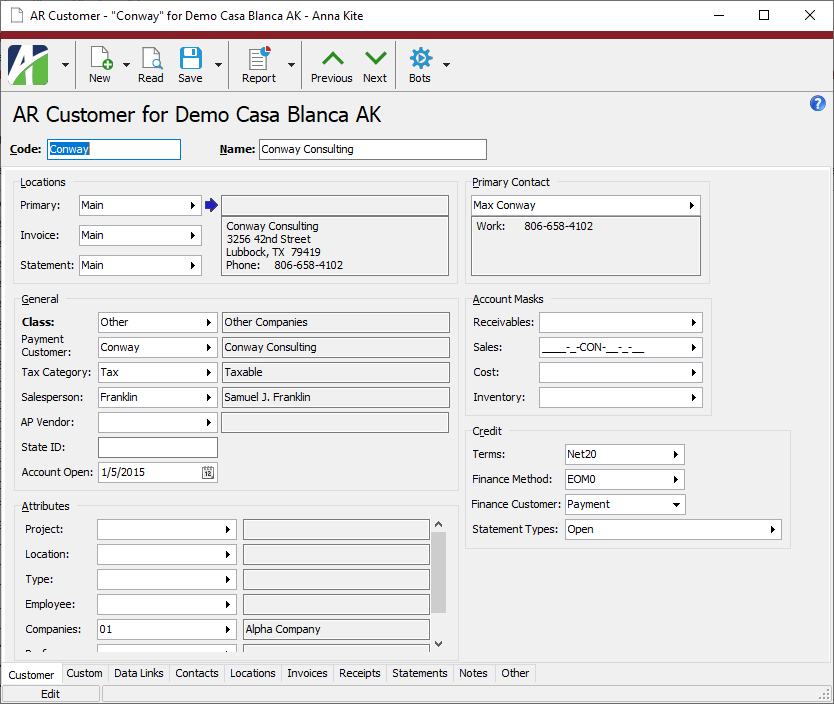Open the Report toolbar icon
The height and width of the screenshot is (704, 834).
259,64
